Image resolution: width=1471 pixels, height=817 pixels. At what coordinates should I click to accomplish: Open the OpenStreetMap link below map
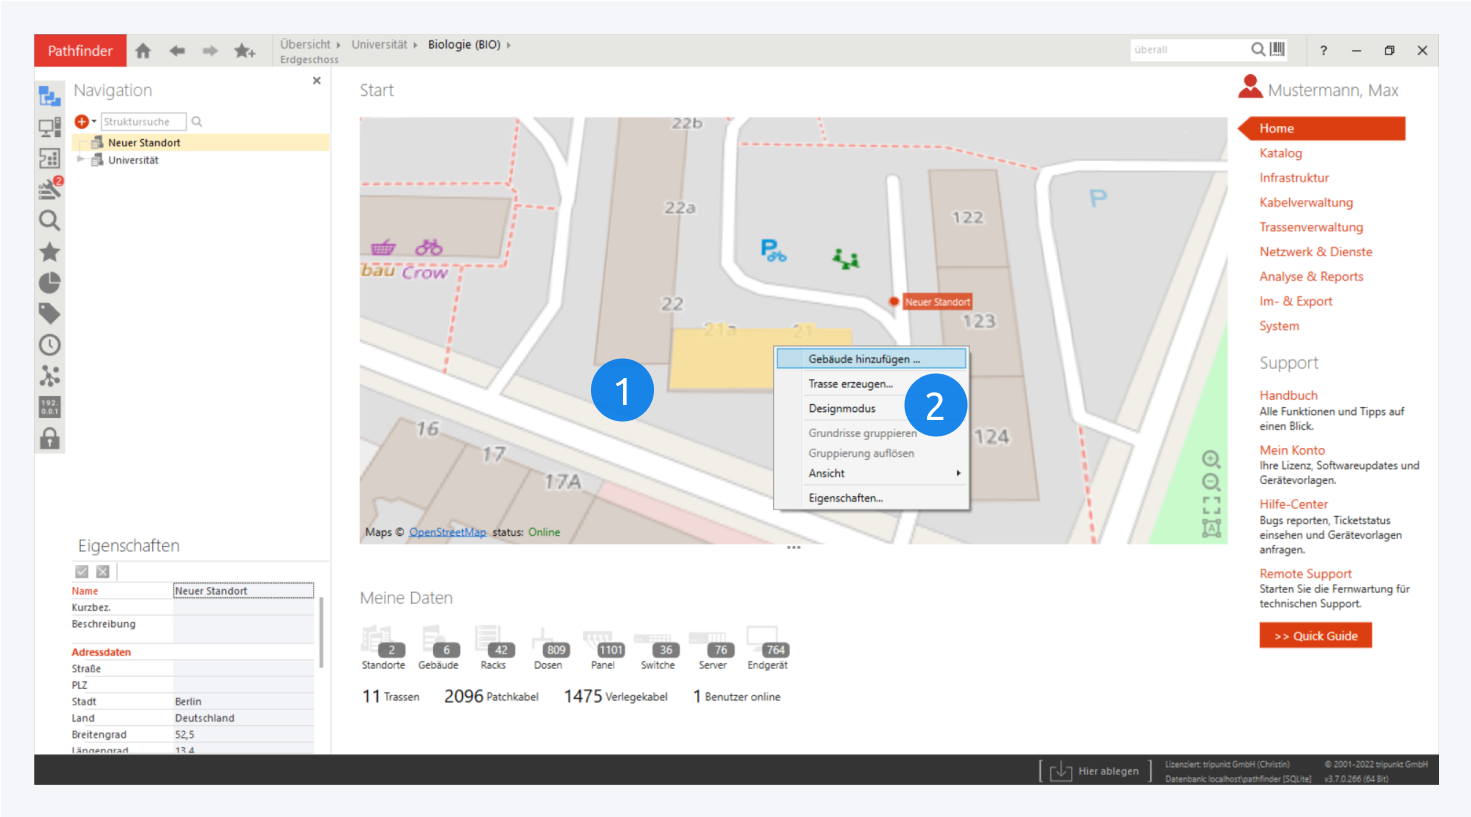(447, 532)
